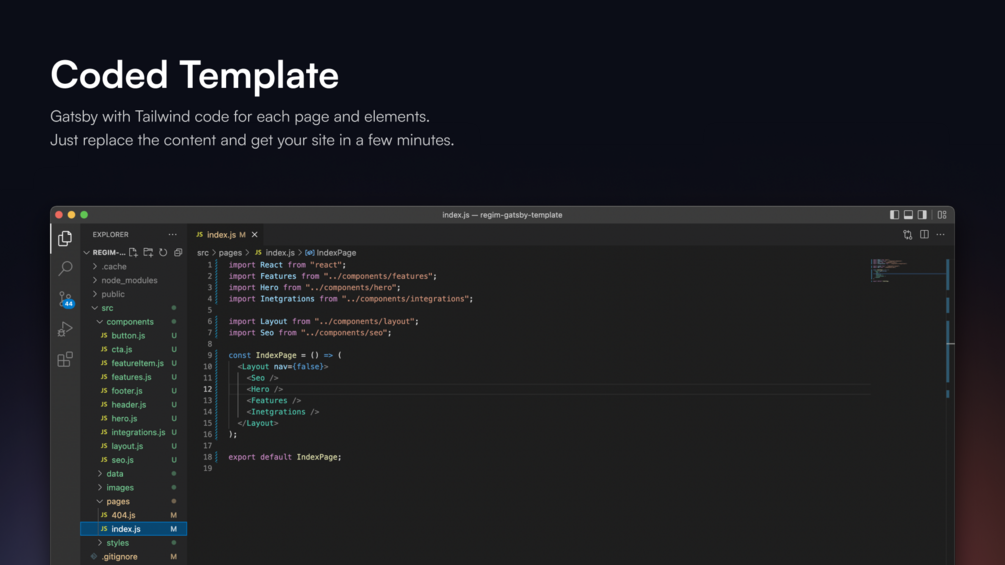Split the editor to the right
Screen dimensions: 1005x565
click(924, 234)
